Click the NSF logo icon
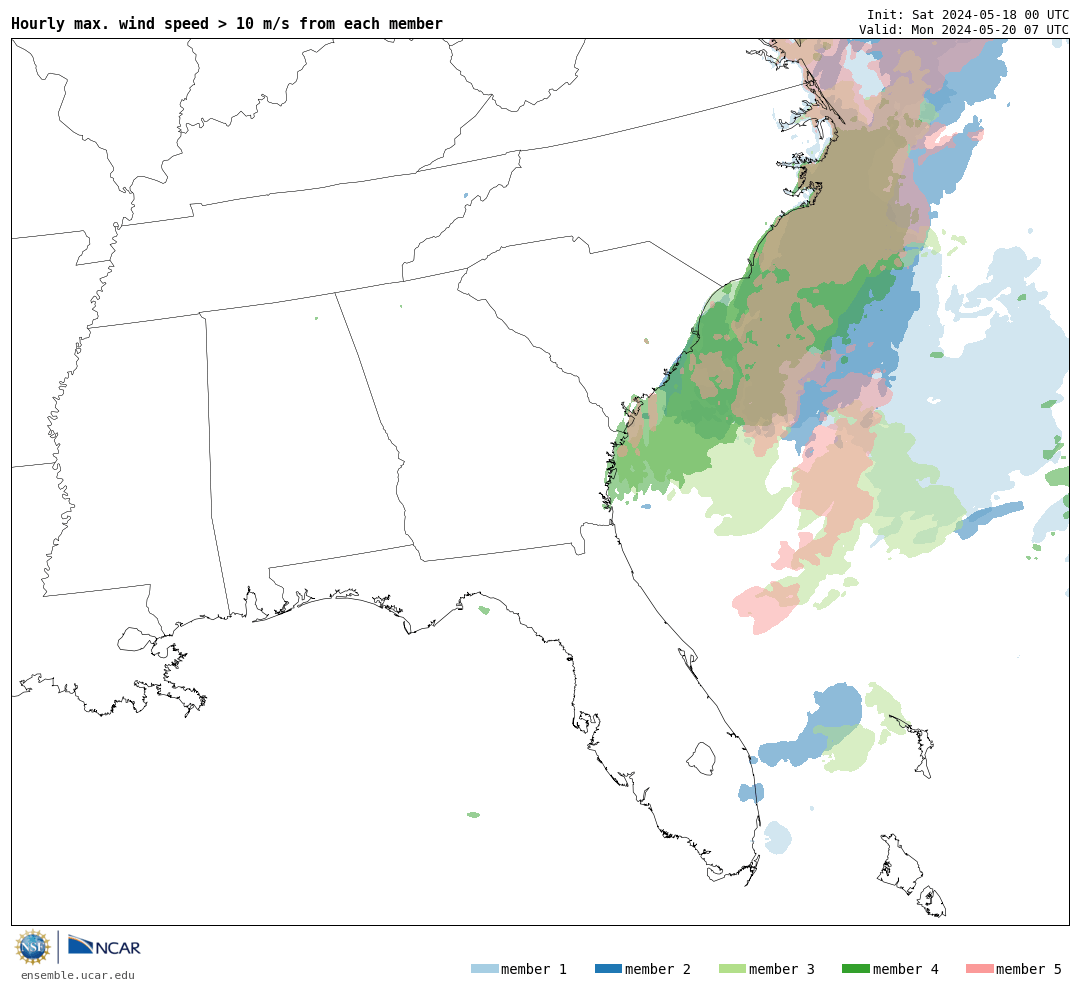The width and height of the screenshot is (1080, 988). pos(33,947)
